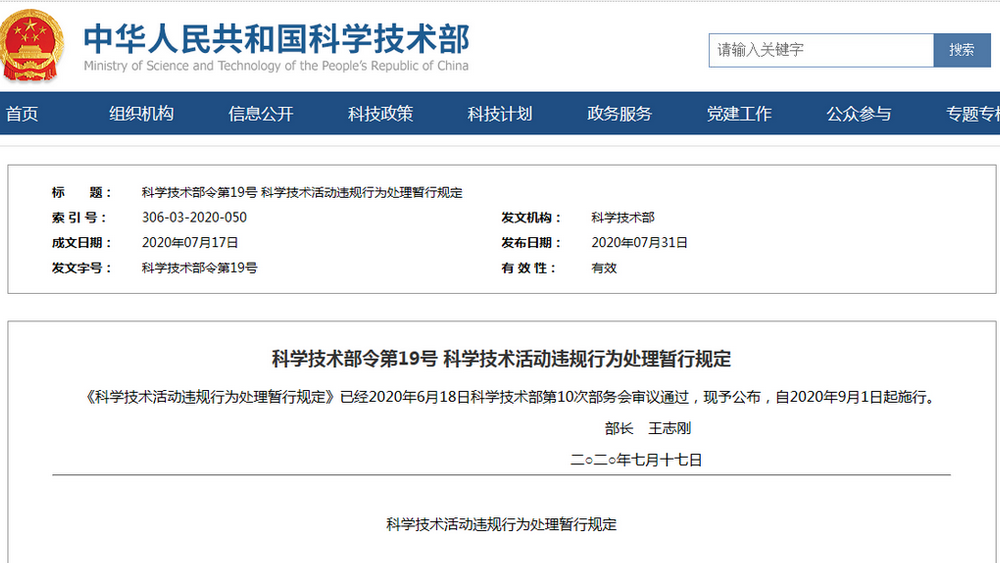Click the 请输入关键字 search field
This screenshot has width=1000, height=563.
pos(820,49)
